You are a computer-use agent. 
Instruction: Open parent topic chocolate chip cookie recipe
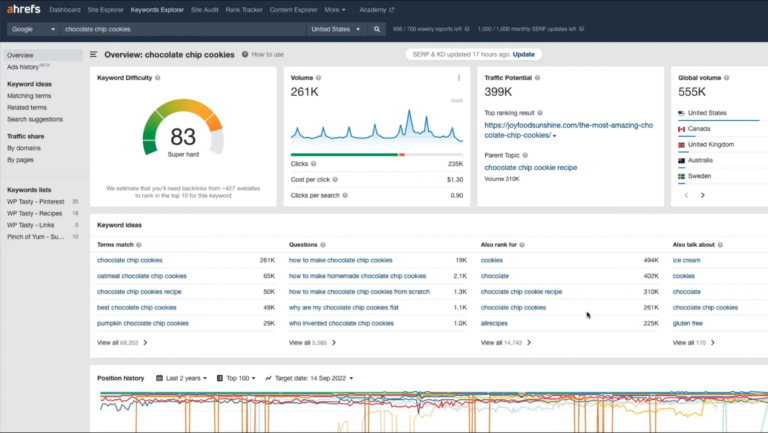[x=530, y=168]
